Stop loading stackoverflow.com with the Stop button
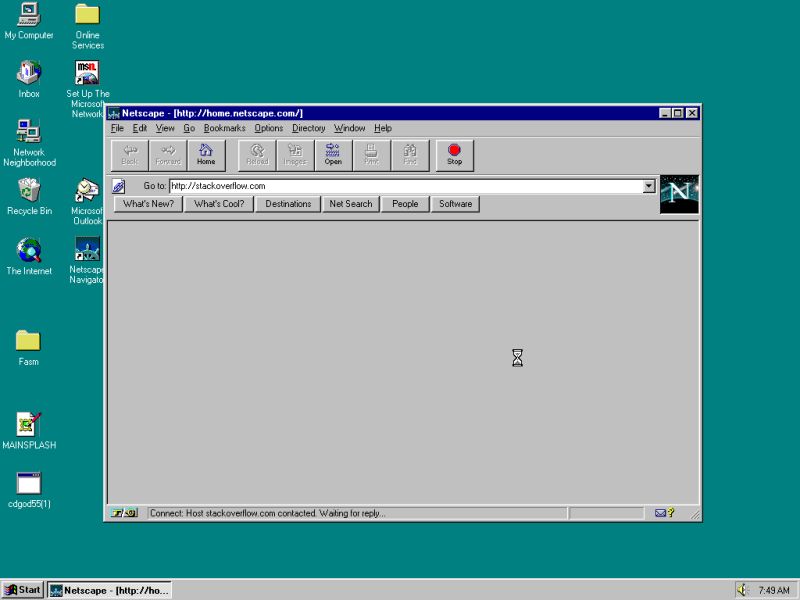800x600 pixels. 455,154
